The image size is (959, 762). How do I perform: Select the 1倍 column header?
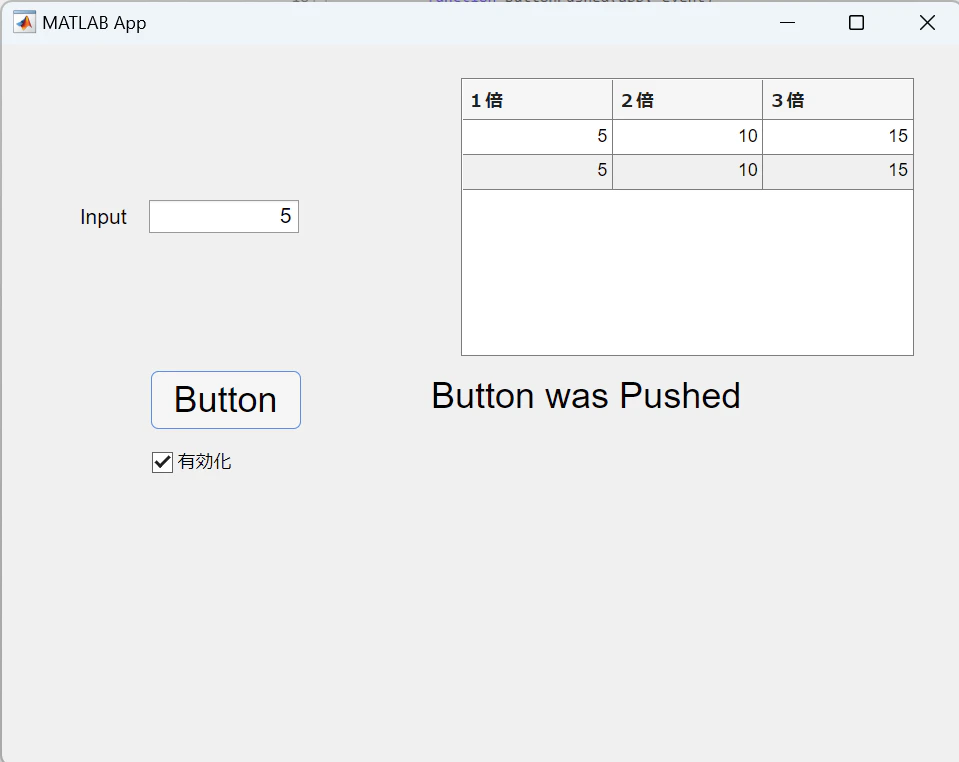(537, 100)
